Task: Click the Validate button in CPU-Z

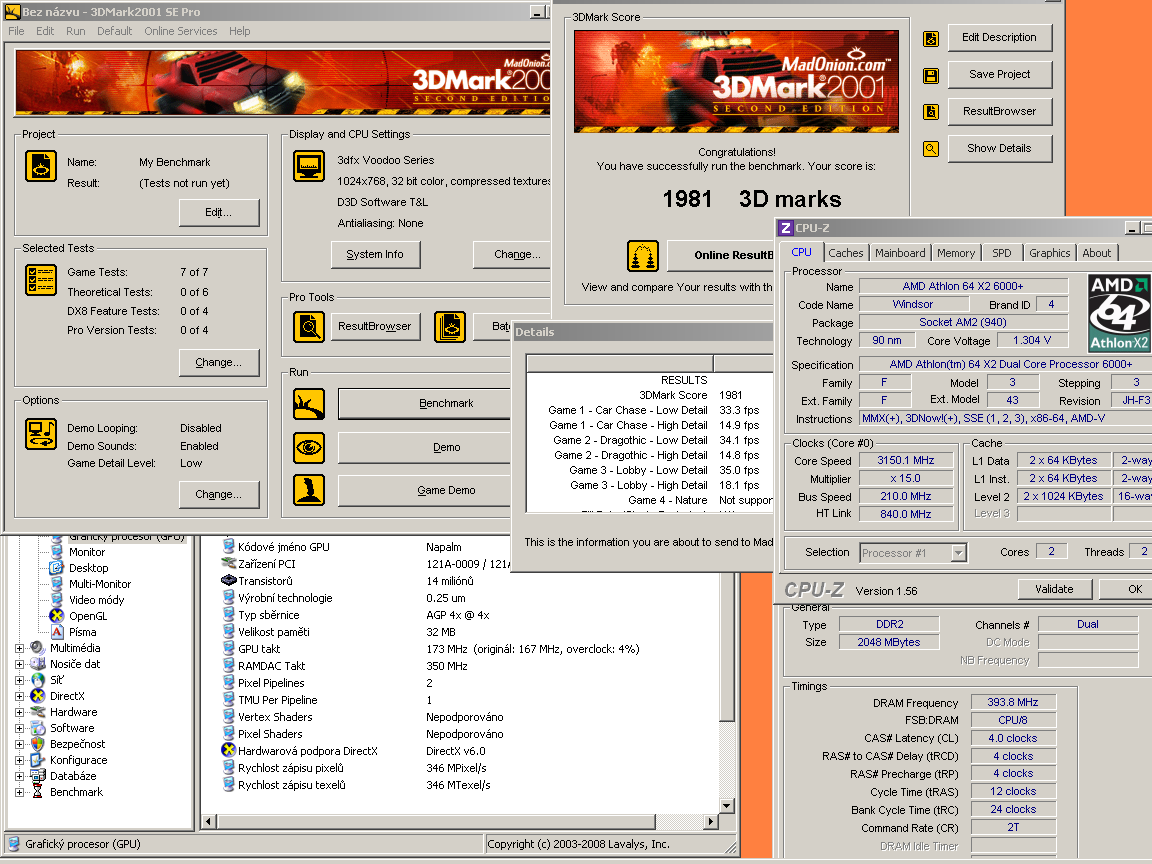Action: [1054, 589]
